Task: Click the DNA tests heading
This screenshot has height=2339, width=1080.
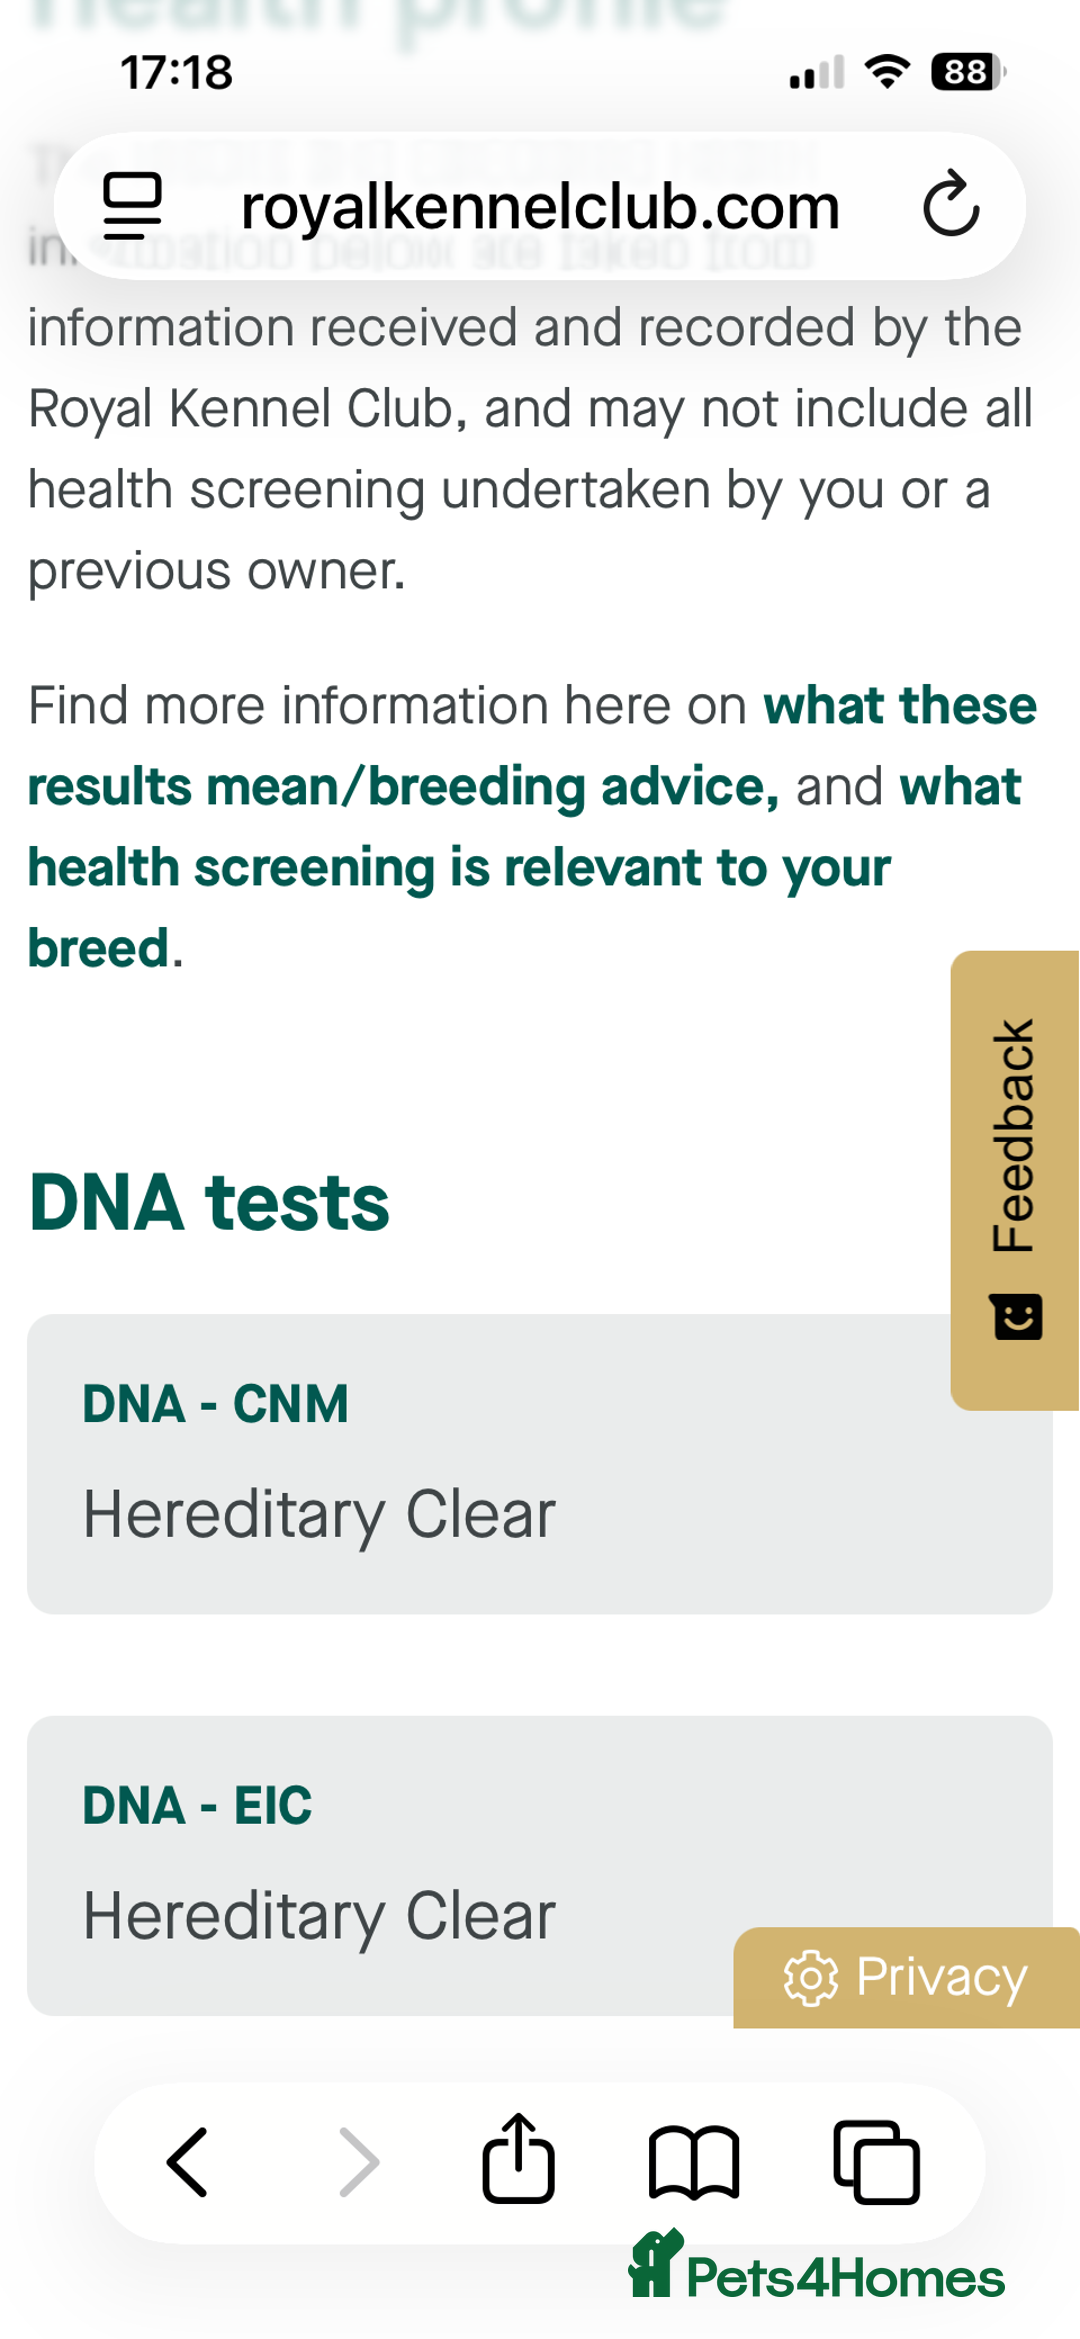Action: (210, 1203)
